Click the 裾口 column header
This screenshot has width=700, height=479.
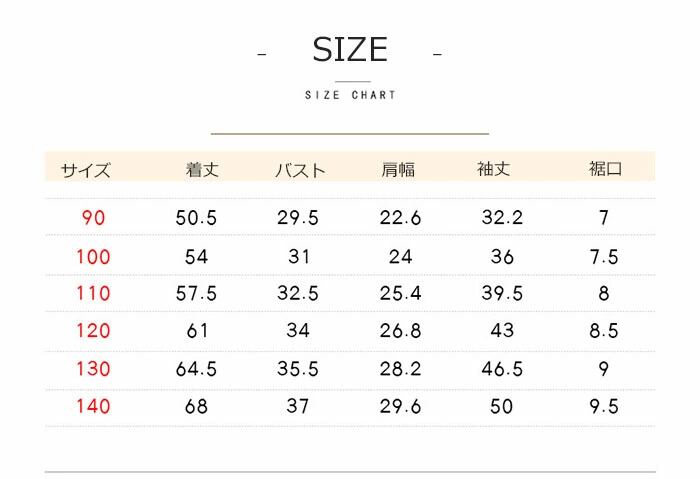click(605, 169)
